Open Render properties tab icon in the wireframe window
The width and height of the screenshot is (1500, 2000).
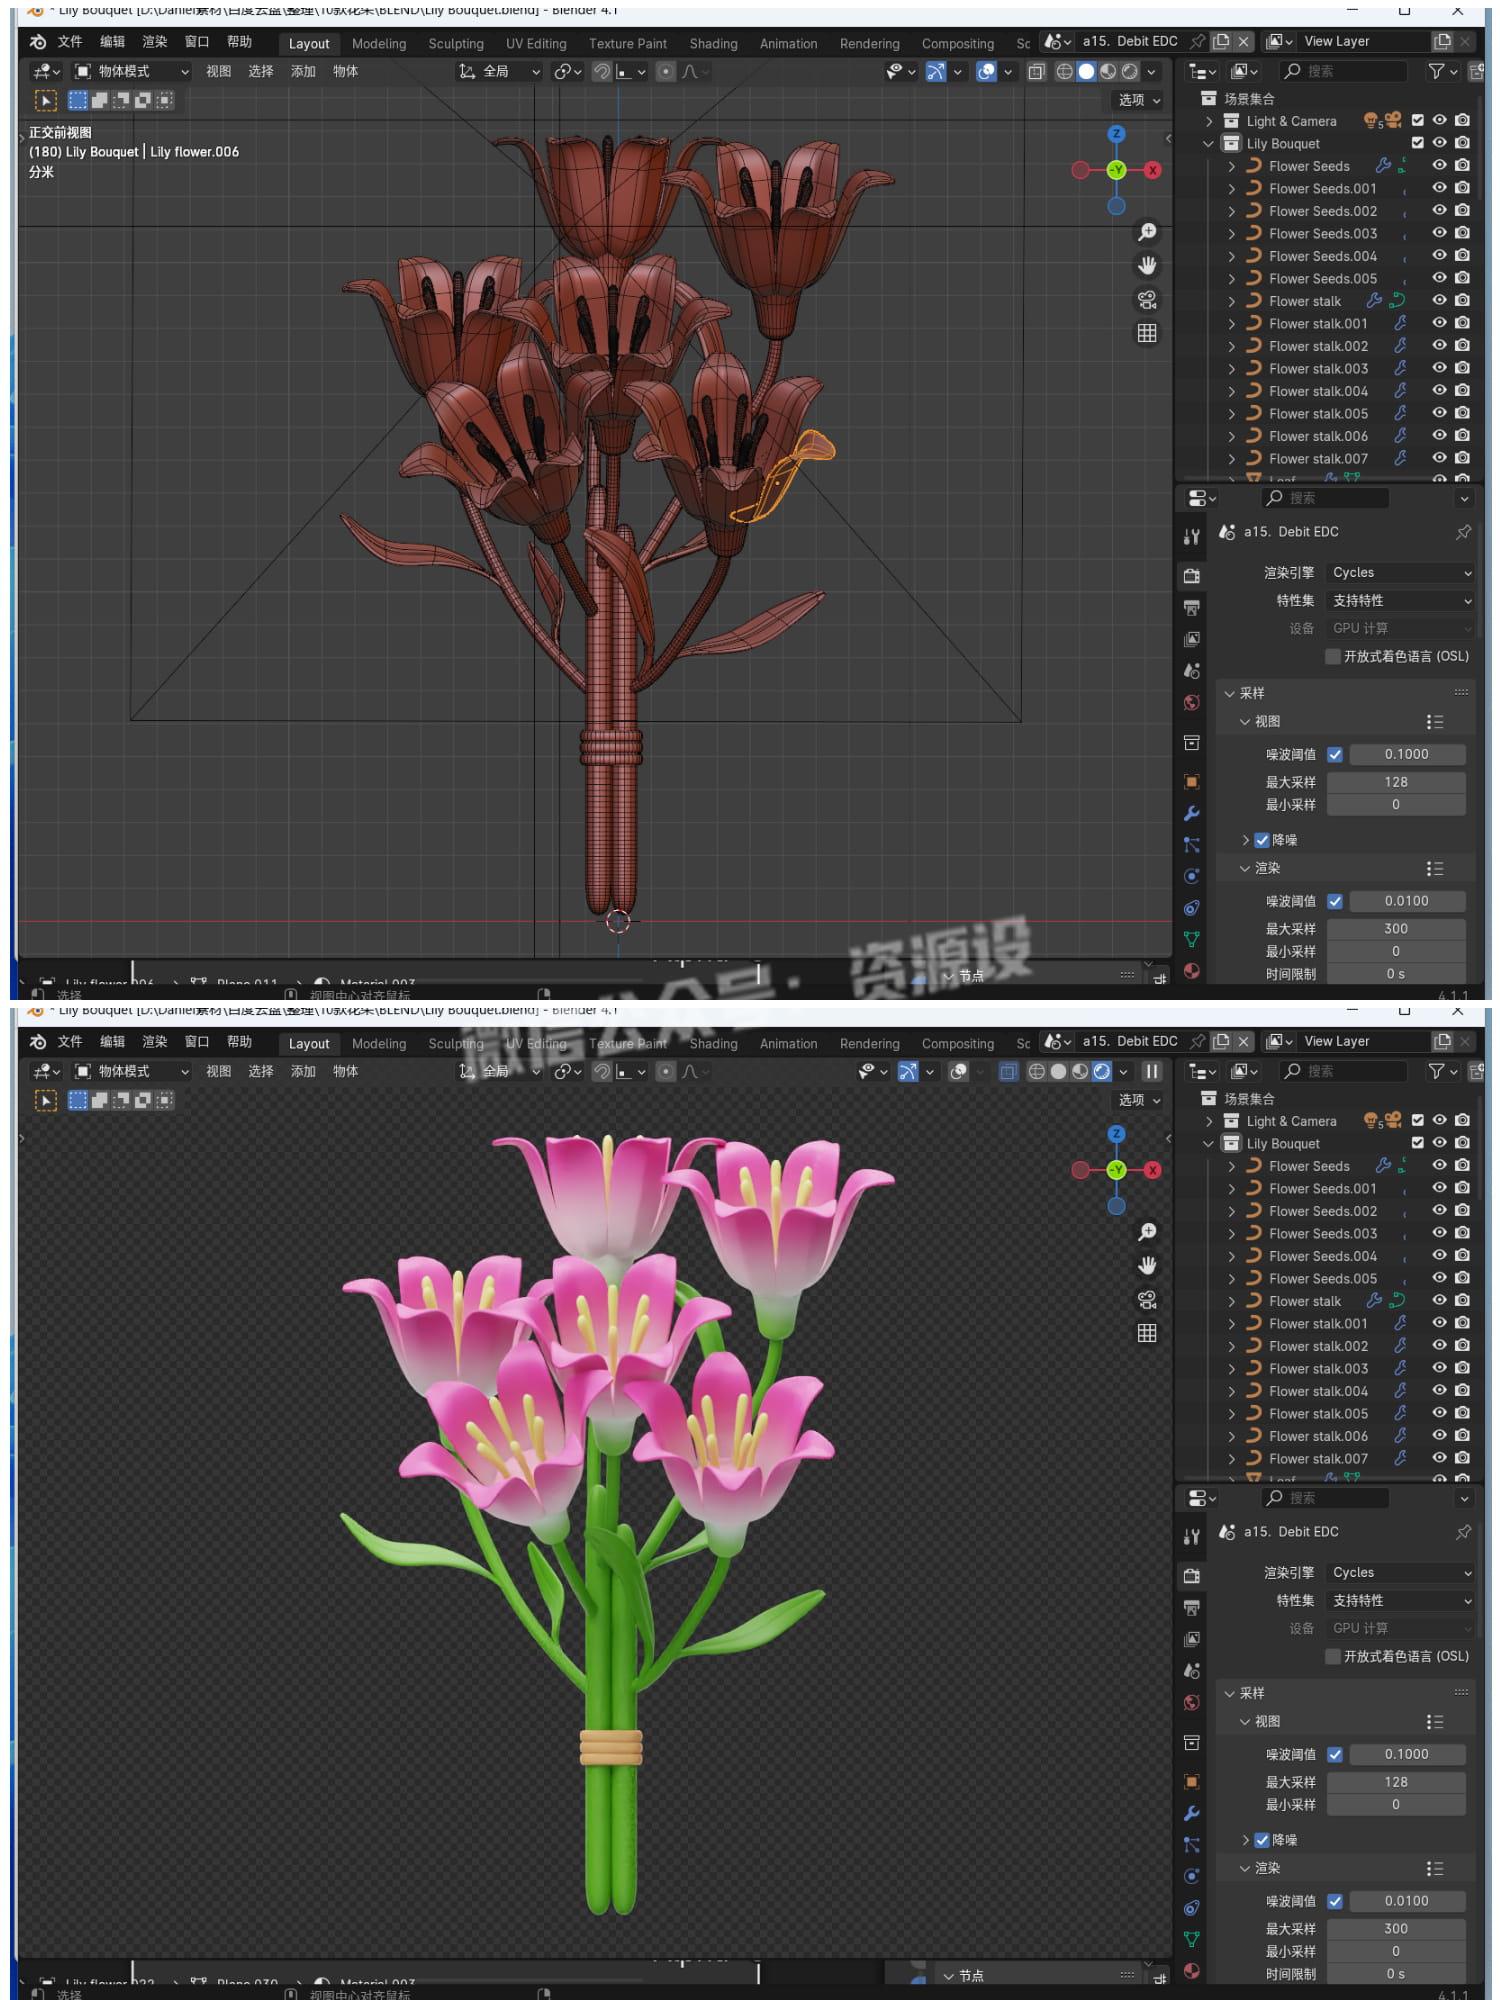click(x=1192, y=575)
